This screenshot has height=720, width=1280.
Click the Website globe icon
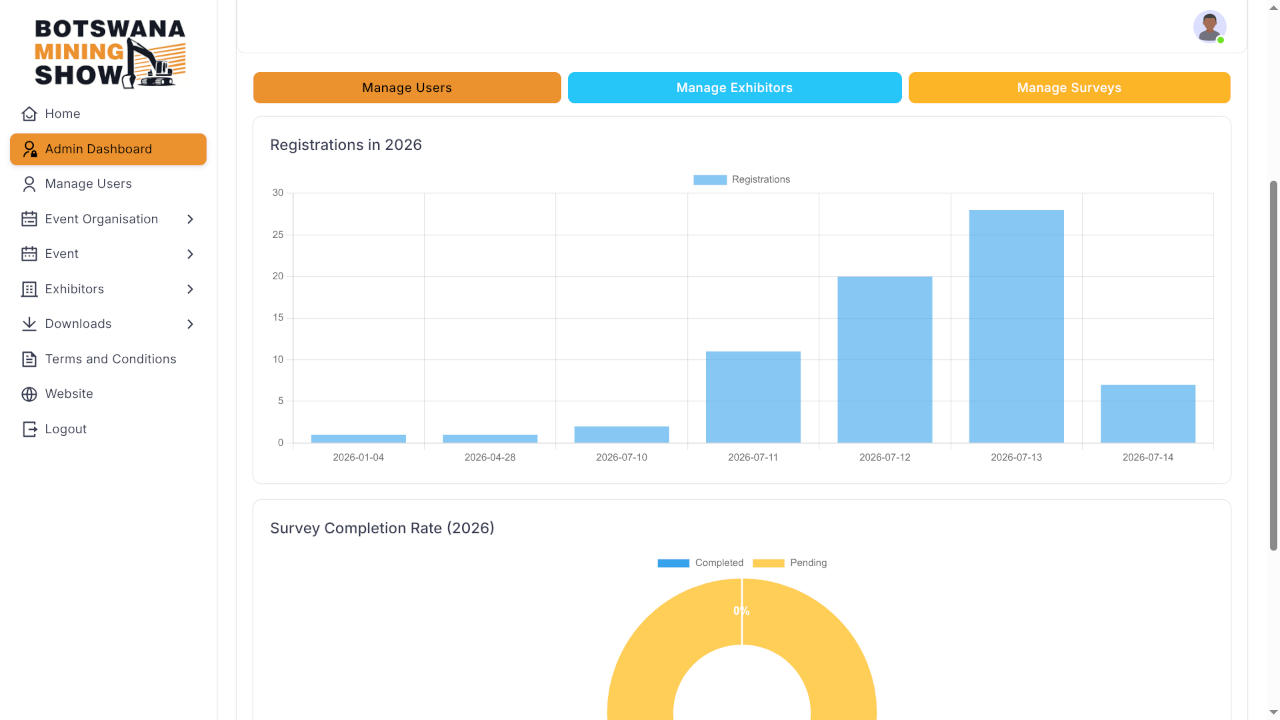point(29,394)
